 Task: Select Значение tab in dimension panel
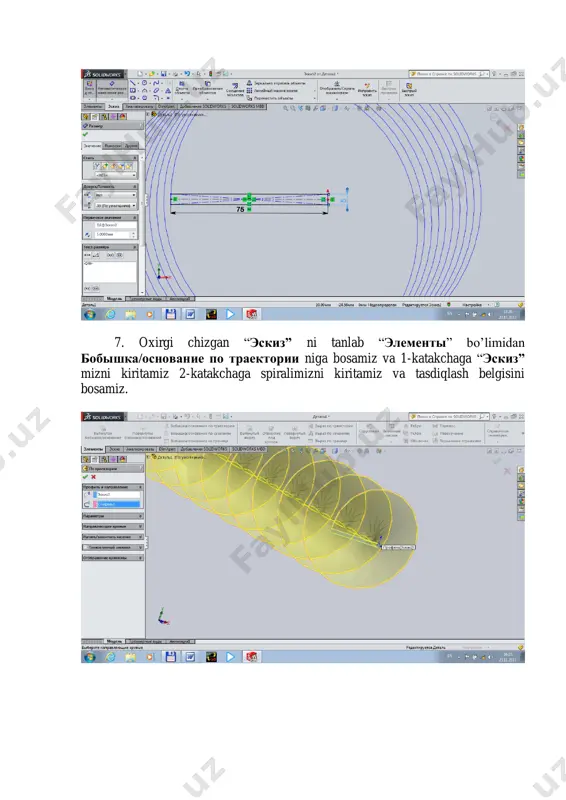coord(92,146)
